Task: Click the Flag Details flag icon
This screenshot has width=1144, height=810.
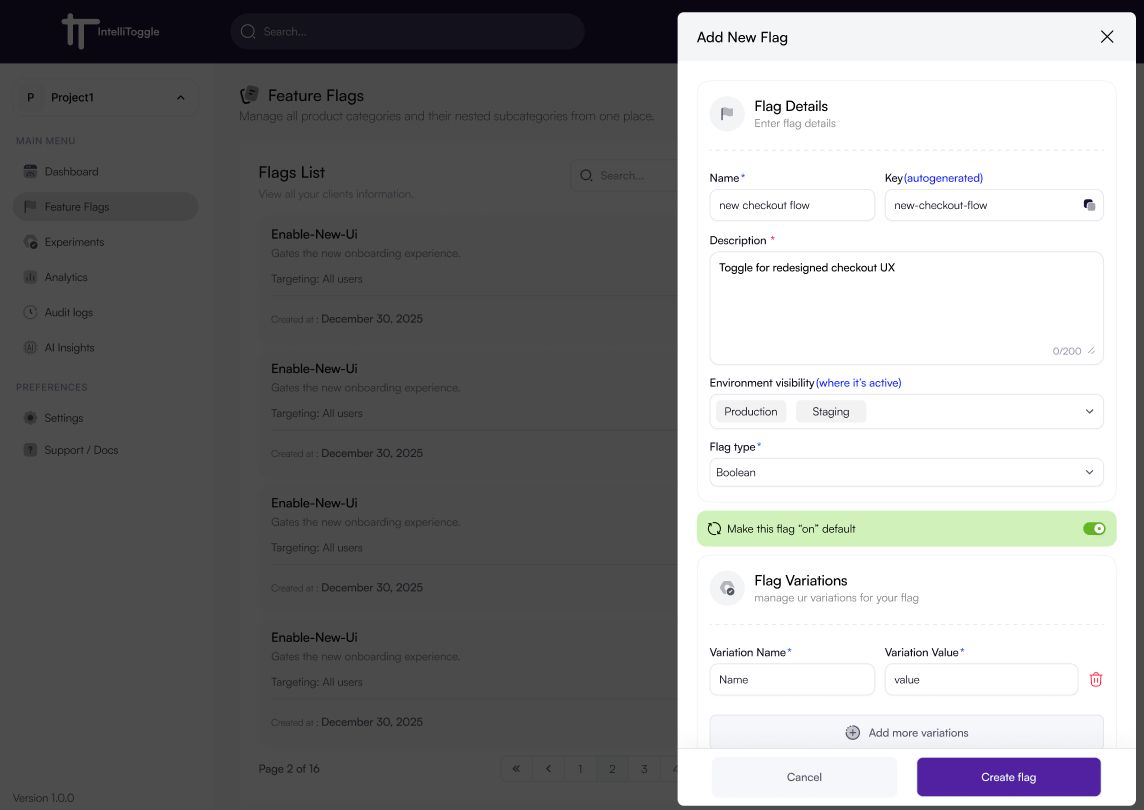Action: [727, 114]
